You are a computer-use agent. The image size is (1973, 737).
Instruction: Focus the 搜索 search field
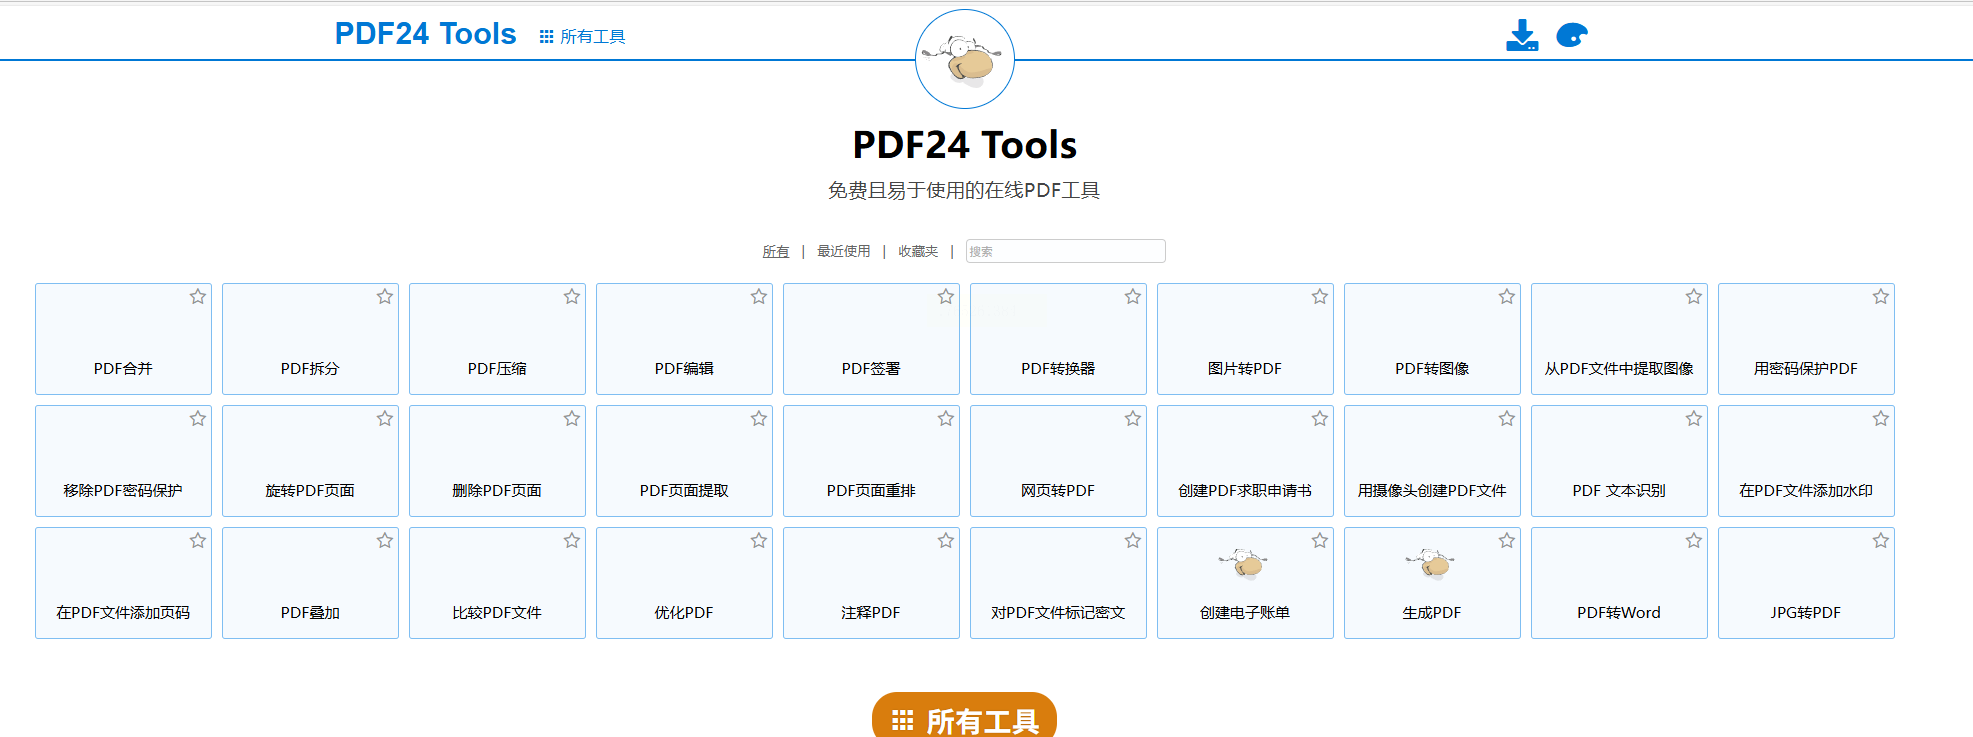point(1065,251)
